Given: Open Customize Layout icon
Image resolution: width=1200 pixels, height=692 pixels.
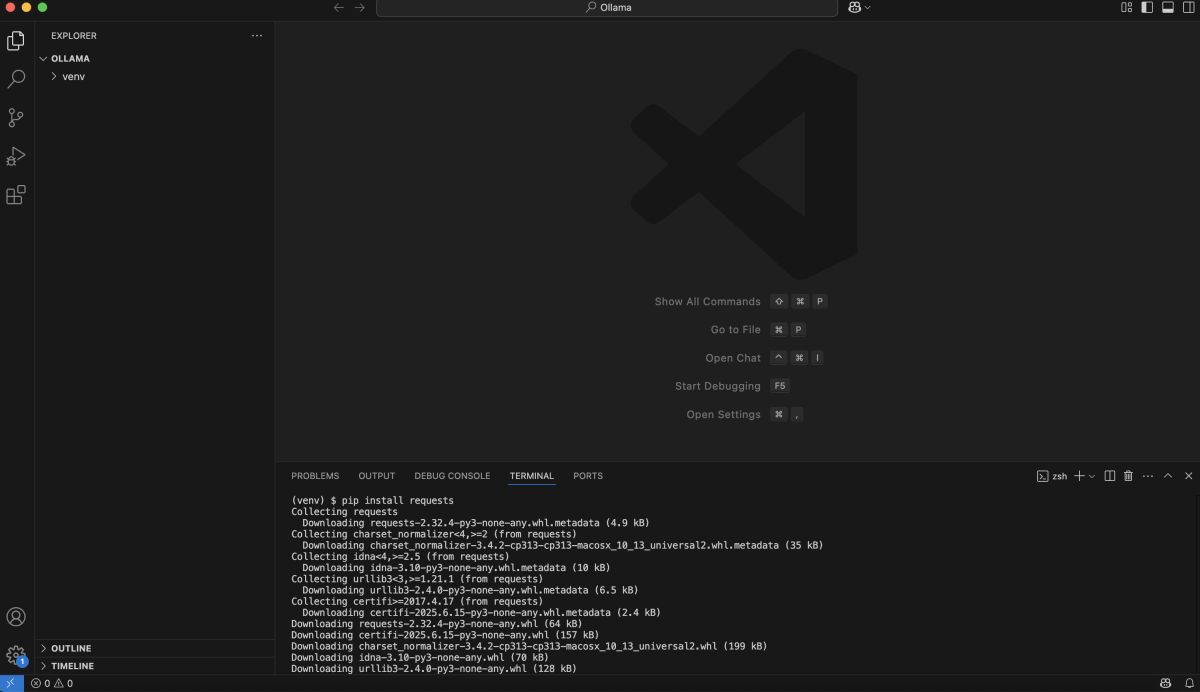Looking at the screenshot, I should (1127, 7).
